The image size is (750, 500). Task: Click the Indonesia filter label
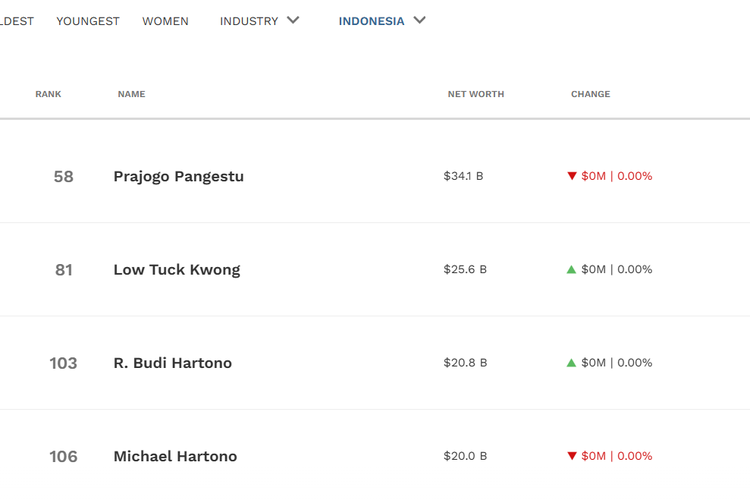(x=371, y=21)
